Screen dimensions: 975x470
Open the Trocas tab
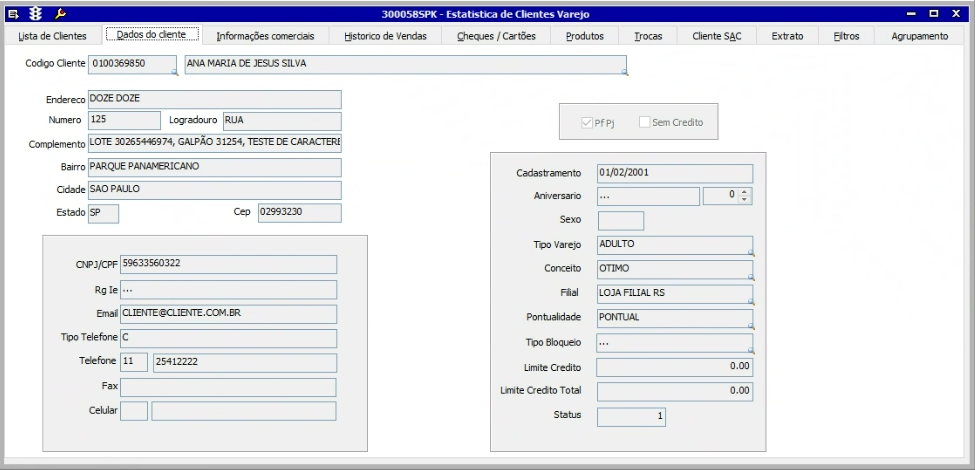coord(648,36)
